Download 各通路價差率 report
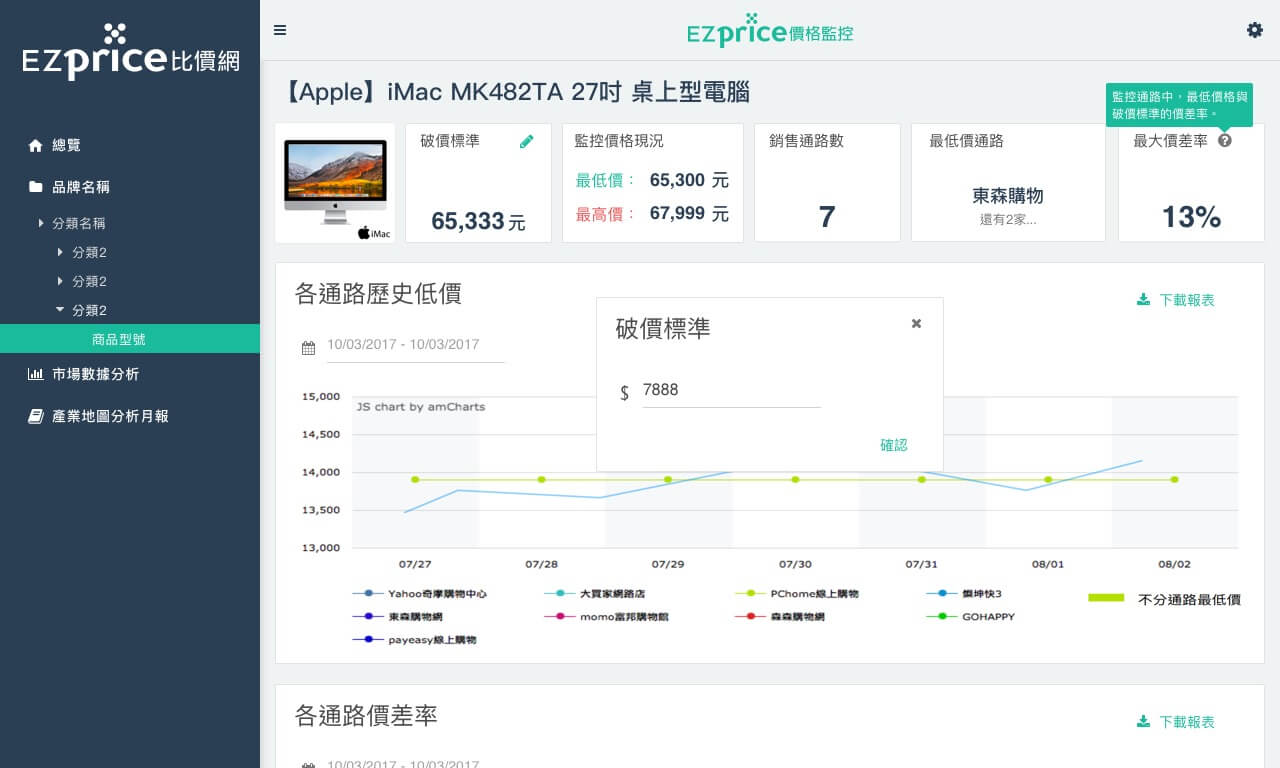This screenshot has width=1280, height=768. [x=1176, y=722]
